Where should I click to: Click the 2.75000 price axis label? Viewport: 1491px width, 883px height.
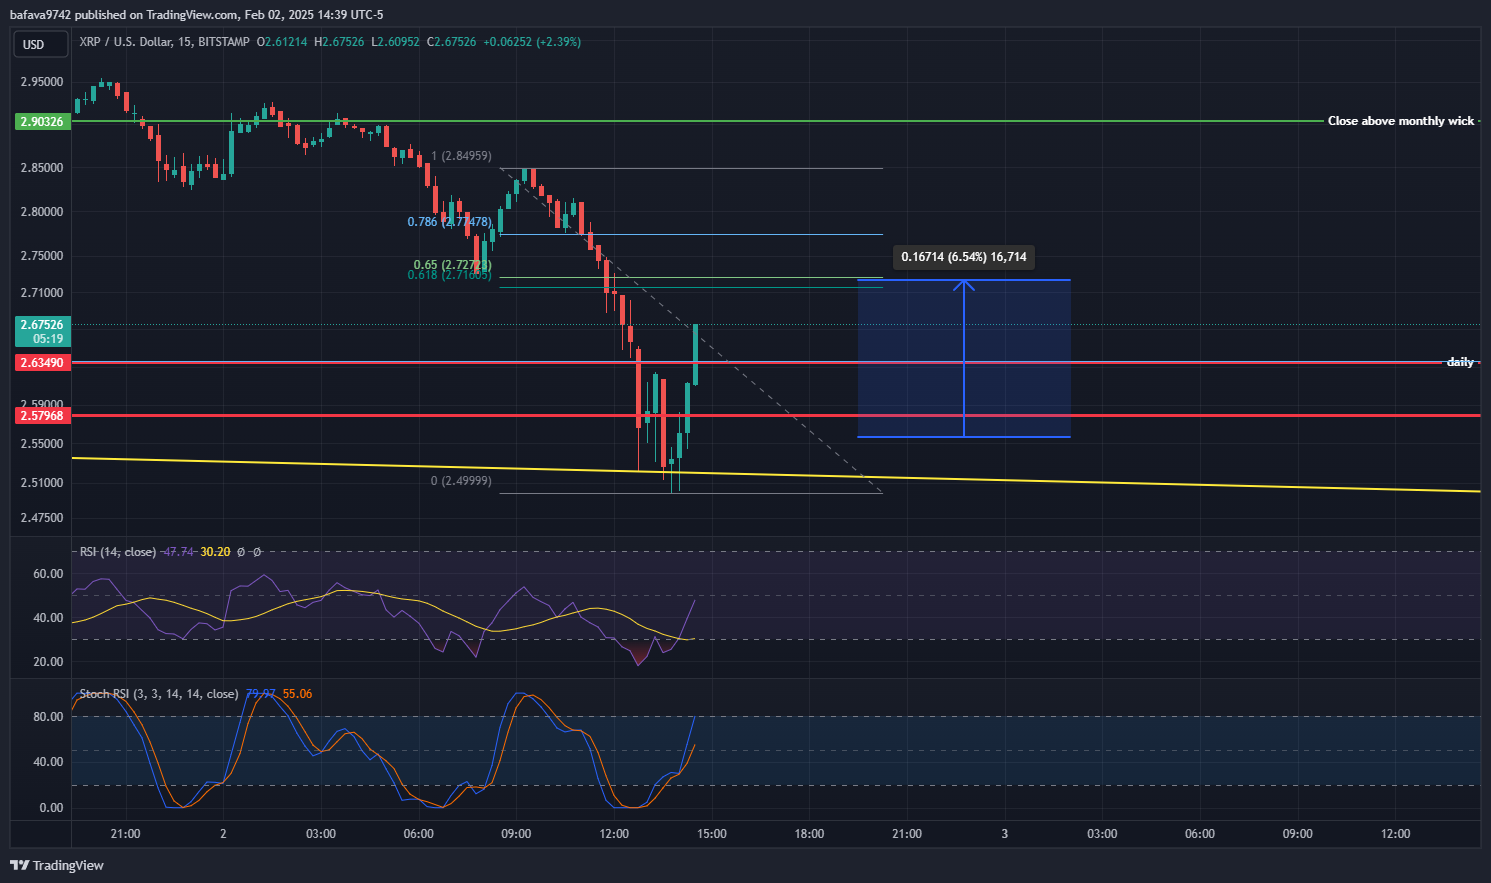pos(42,256)
